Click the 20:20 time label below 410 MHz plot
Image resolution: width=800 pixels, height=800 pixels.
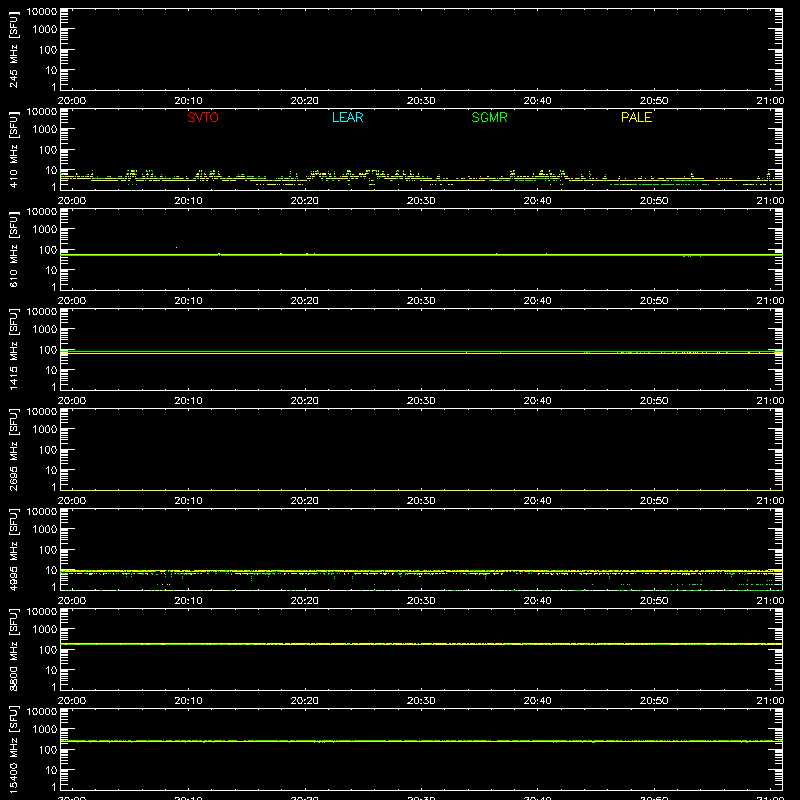(305, 201)
